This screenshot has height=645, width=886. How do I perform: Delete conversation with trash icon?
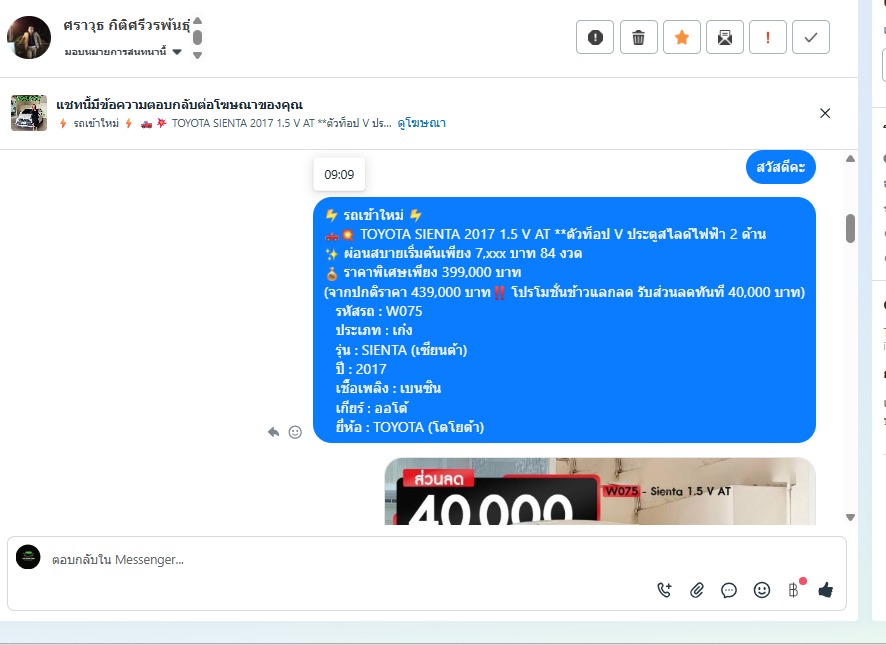(x=639, y=37)
